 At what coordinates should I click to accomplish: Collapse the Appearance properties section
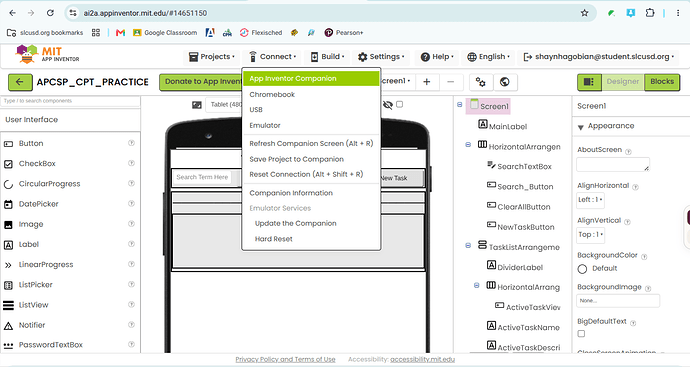point(580,128)
